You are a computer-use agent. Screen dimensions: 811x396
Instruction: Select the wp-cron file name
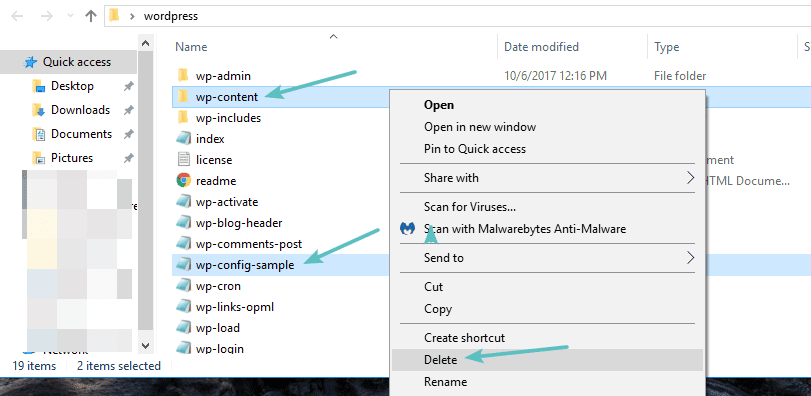(218, 286)
